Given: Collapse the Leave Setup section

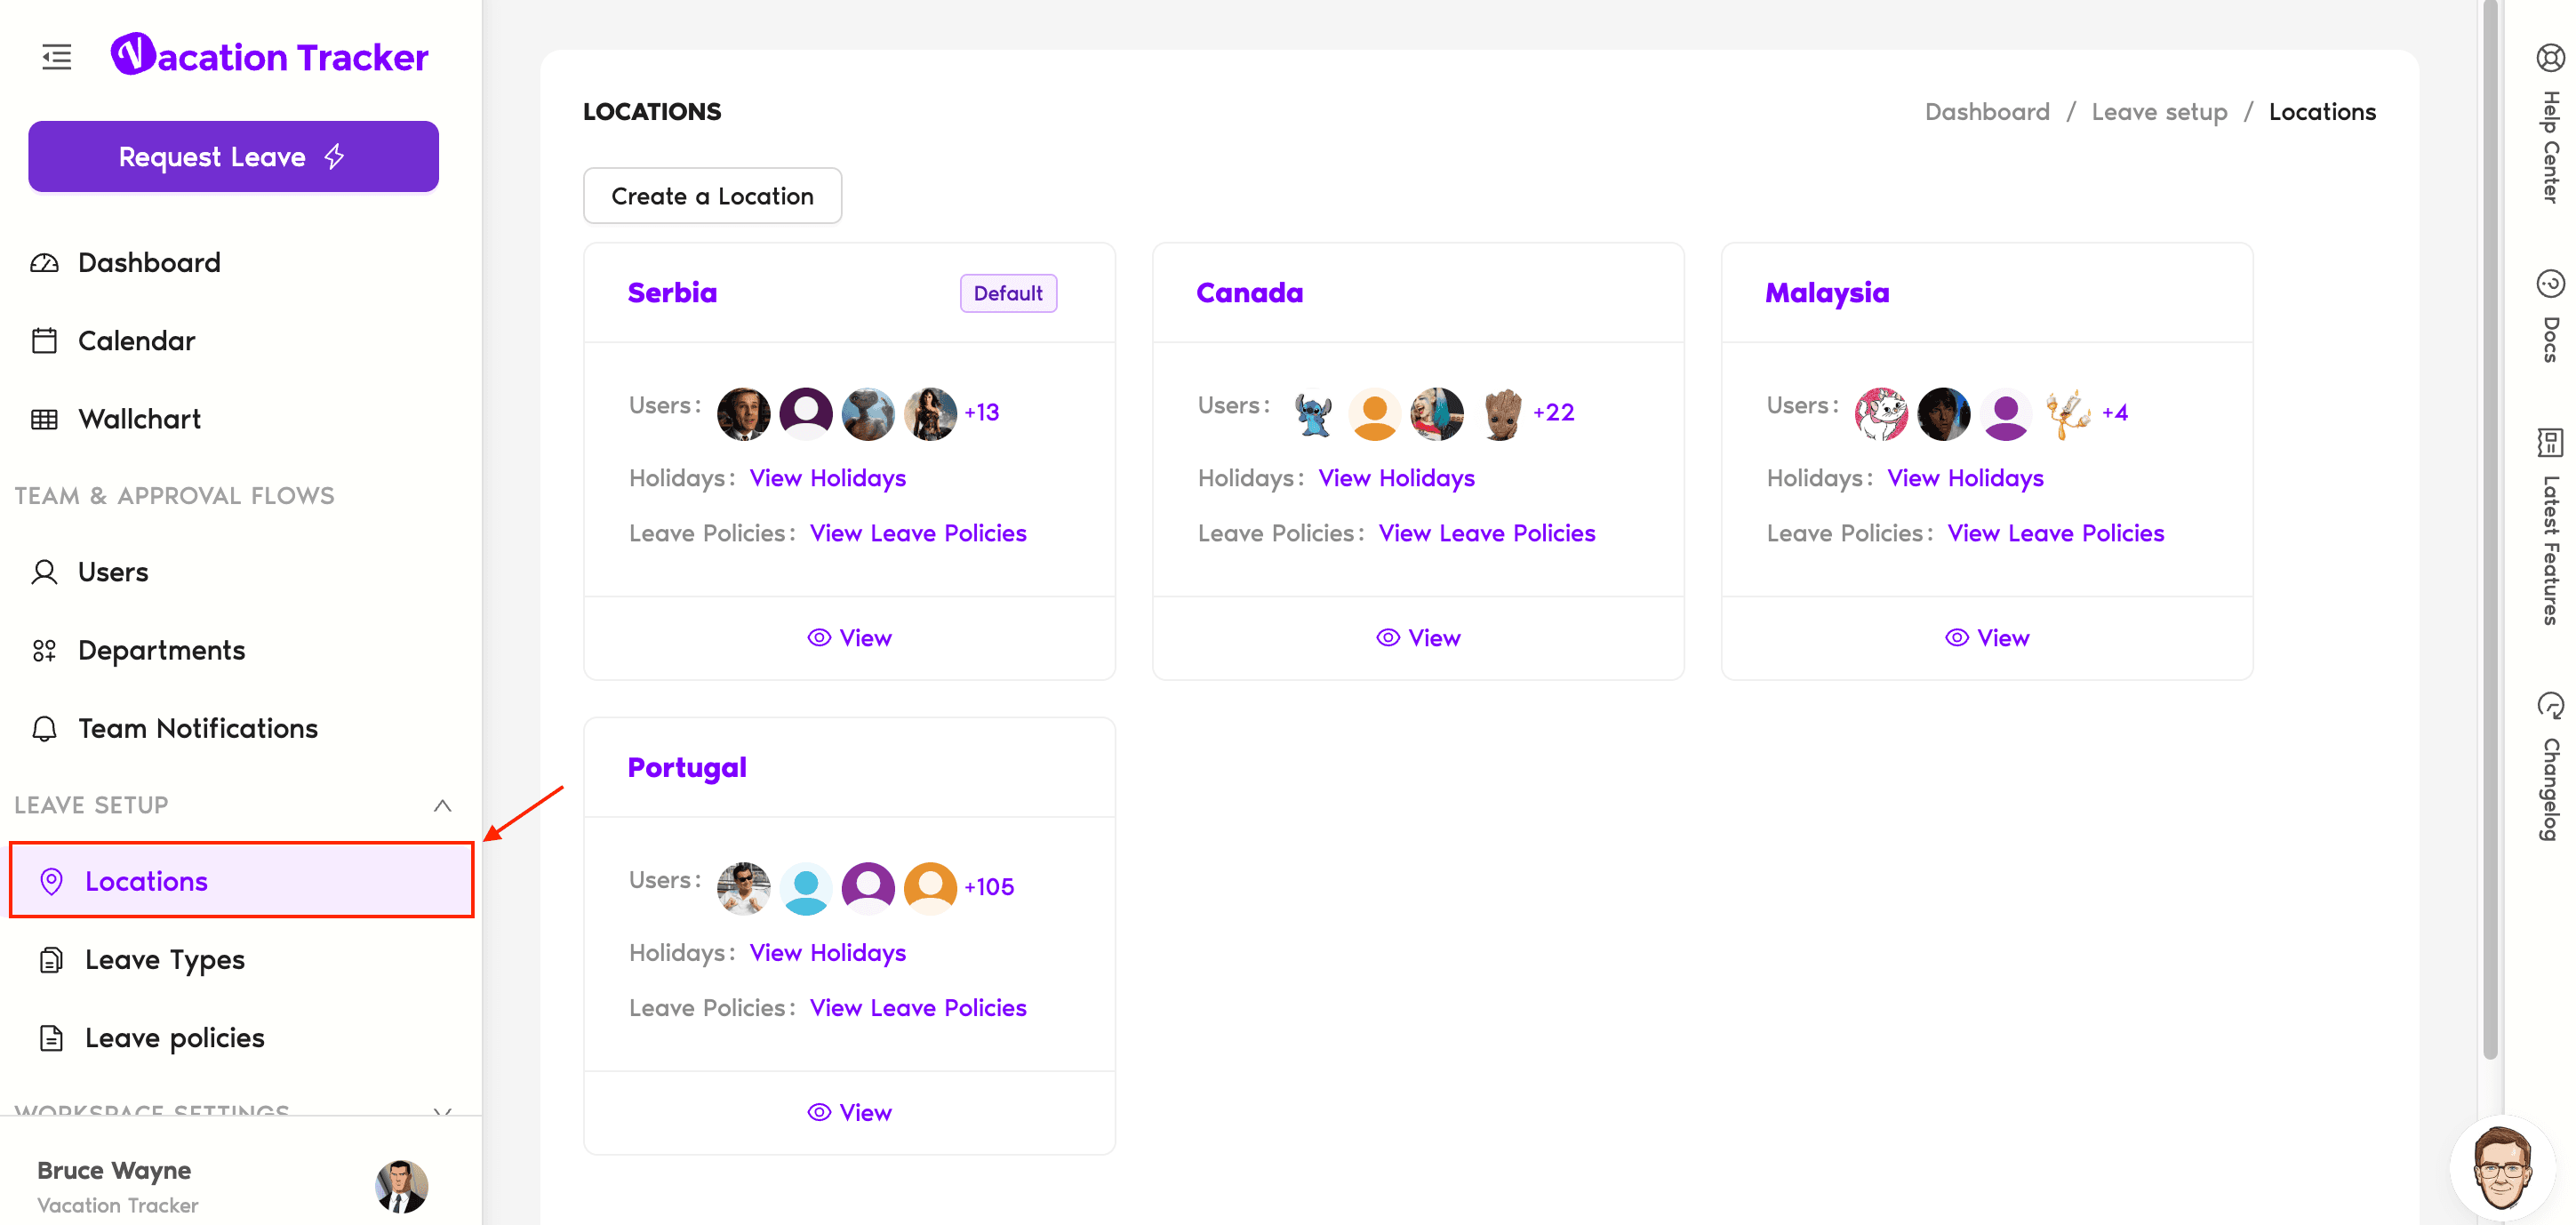Looking at the screenshot, I should (x=442, y=805).
